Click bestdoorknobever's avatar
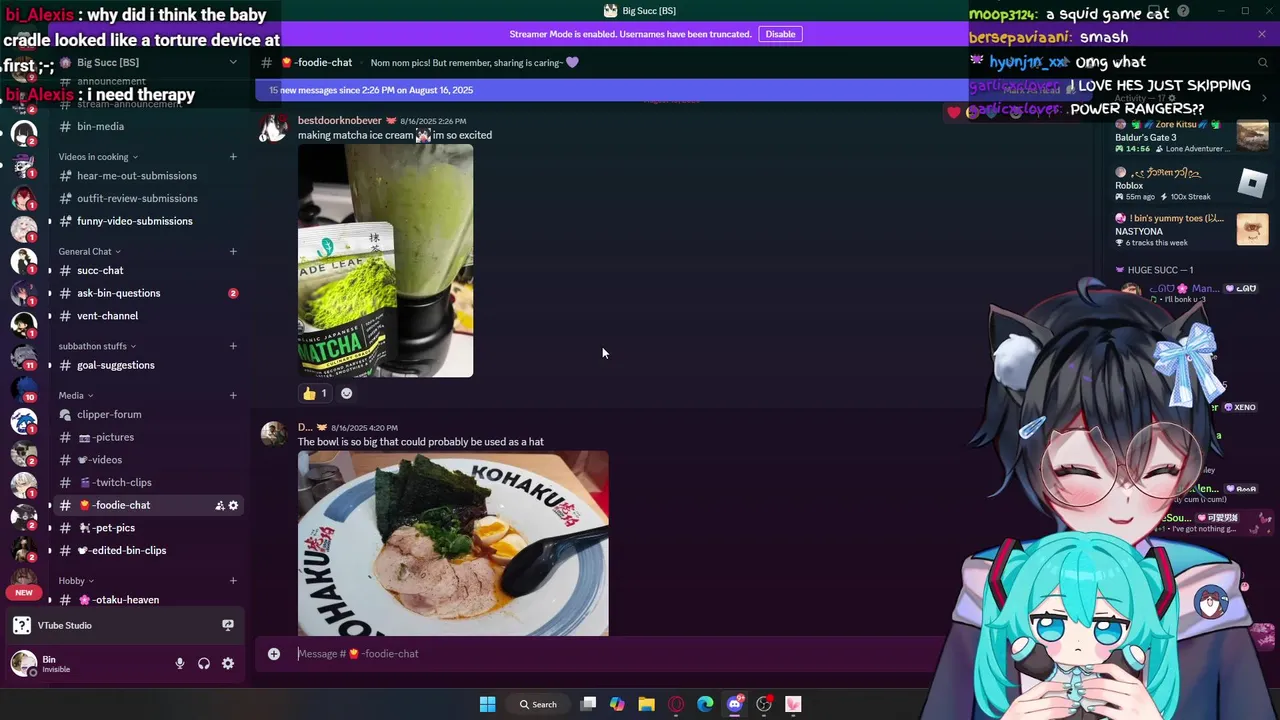Screen dimensions: 1280x720 tap(274, 128)
